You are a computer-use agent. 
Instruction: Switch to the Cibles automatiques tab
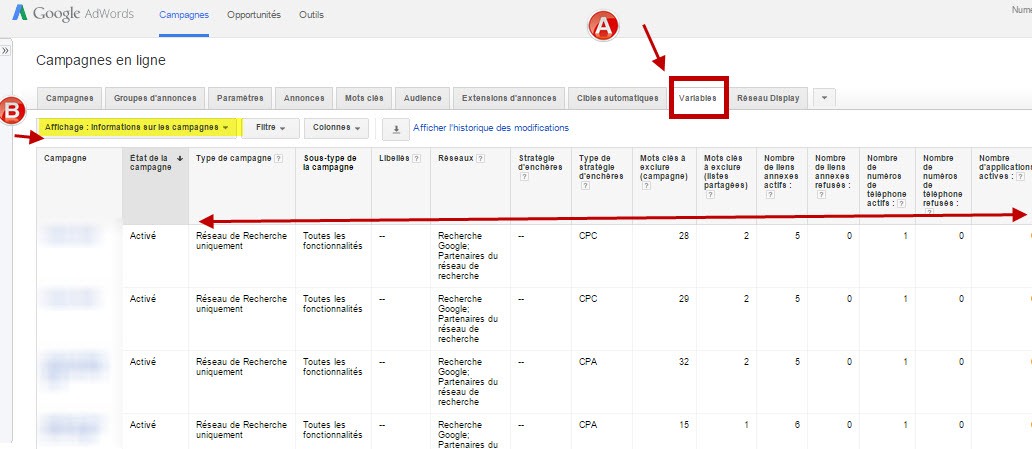click(x=617, y=98)
